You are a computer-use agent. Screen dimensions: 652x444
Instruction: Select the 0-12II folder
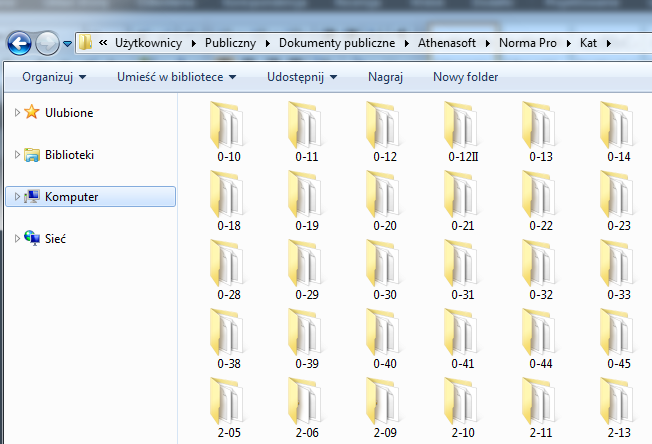pyautogui.click(x=462, y=126)
